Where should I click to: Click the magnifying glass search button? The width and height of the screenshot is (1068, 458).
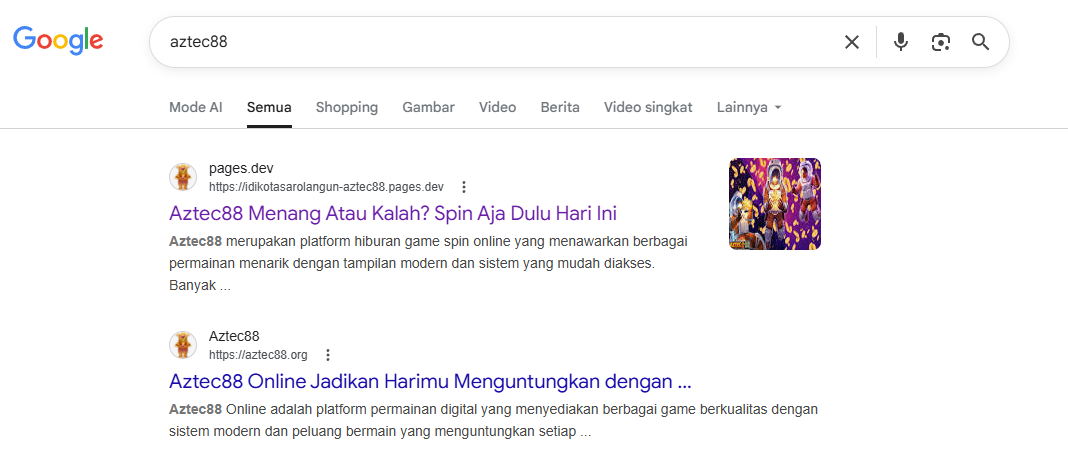click(980, 42)
